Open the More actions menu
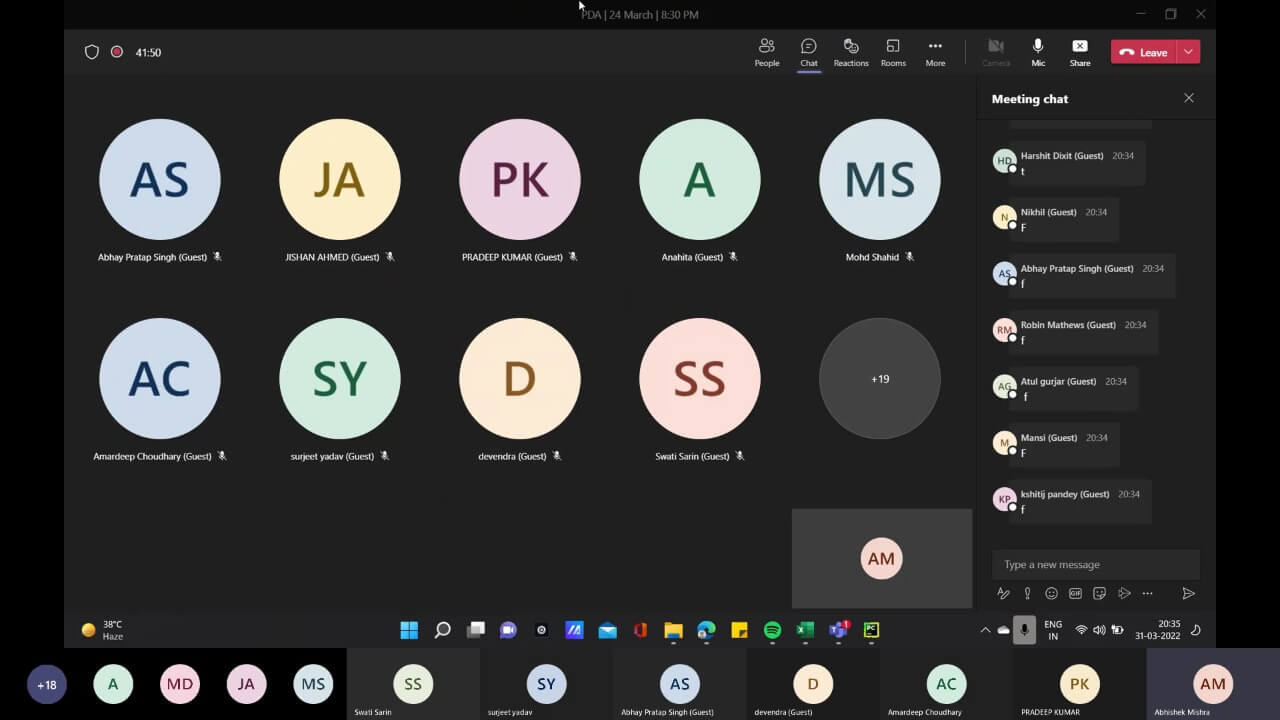This screenshot has width=1280, height=720. click(935, 52)
